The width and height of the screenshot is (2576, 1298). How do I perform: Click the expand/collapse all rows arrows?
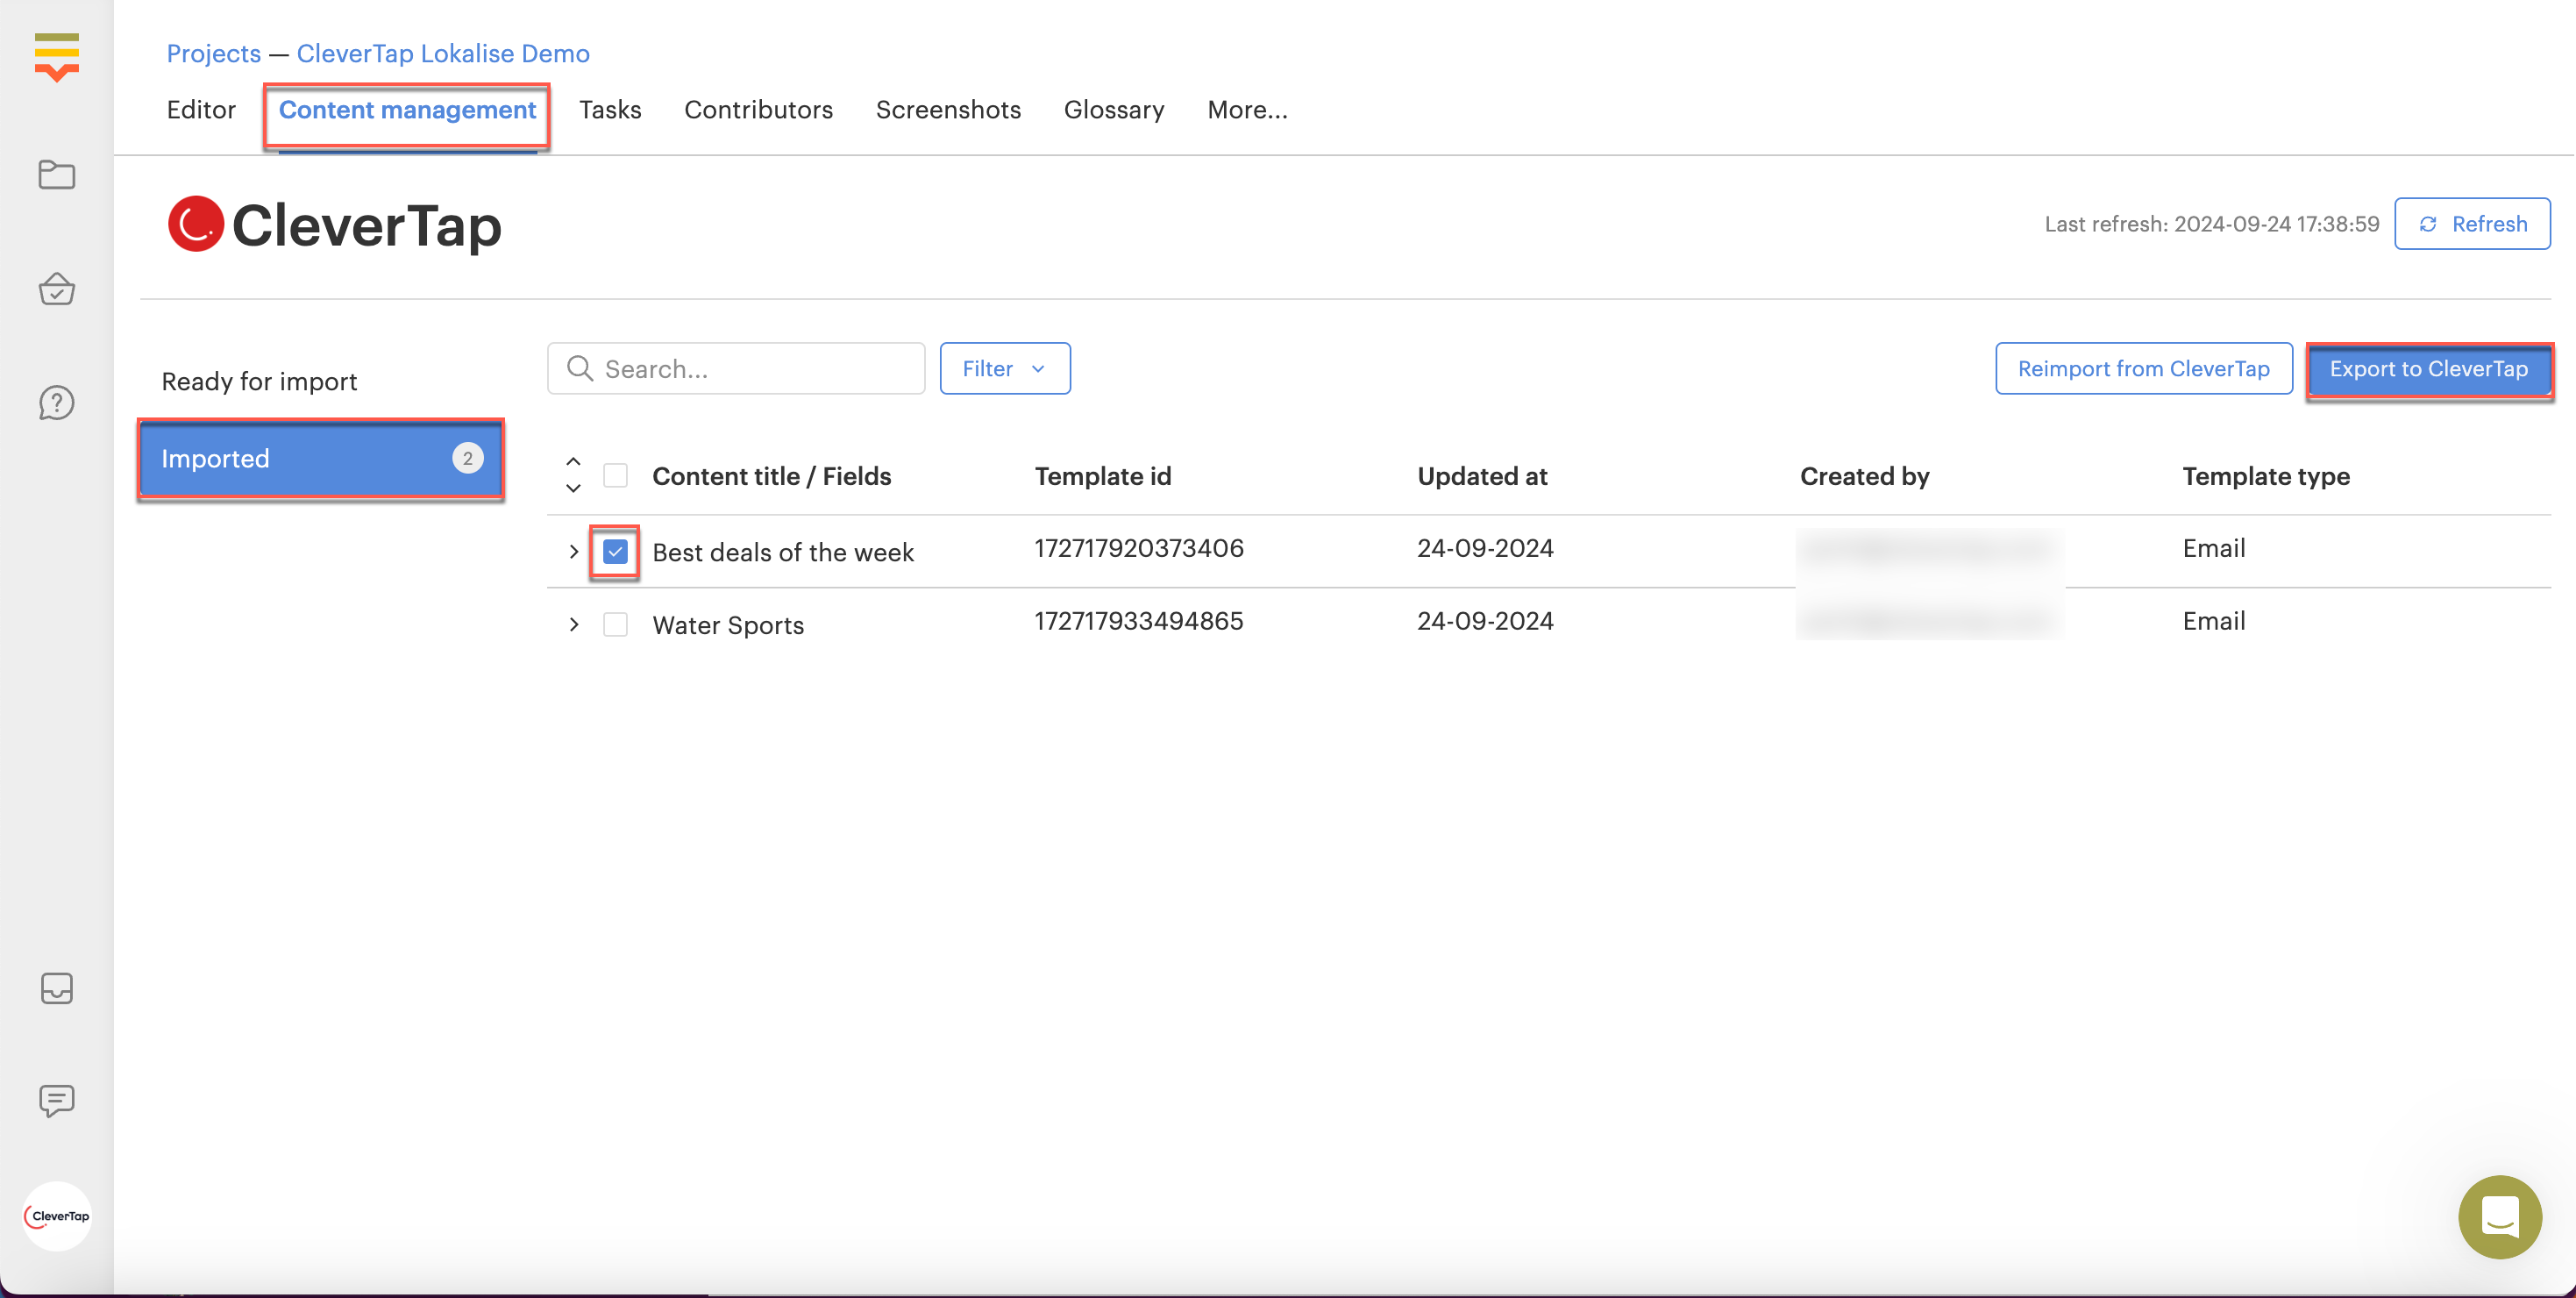pos(573,475)
